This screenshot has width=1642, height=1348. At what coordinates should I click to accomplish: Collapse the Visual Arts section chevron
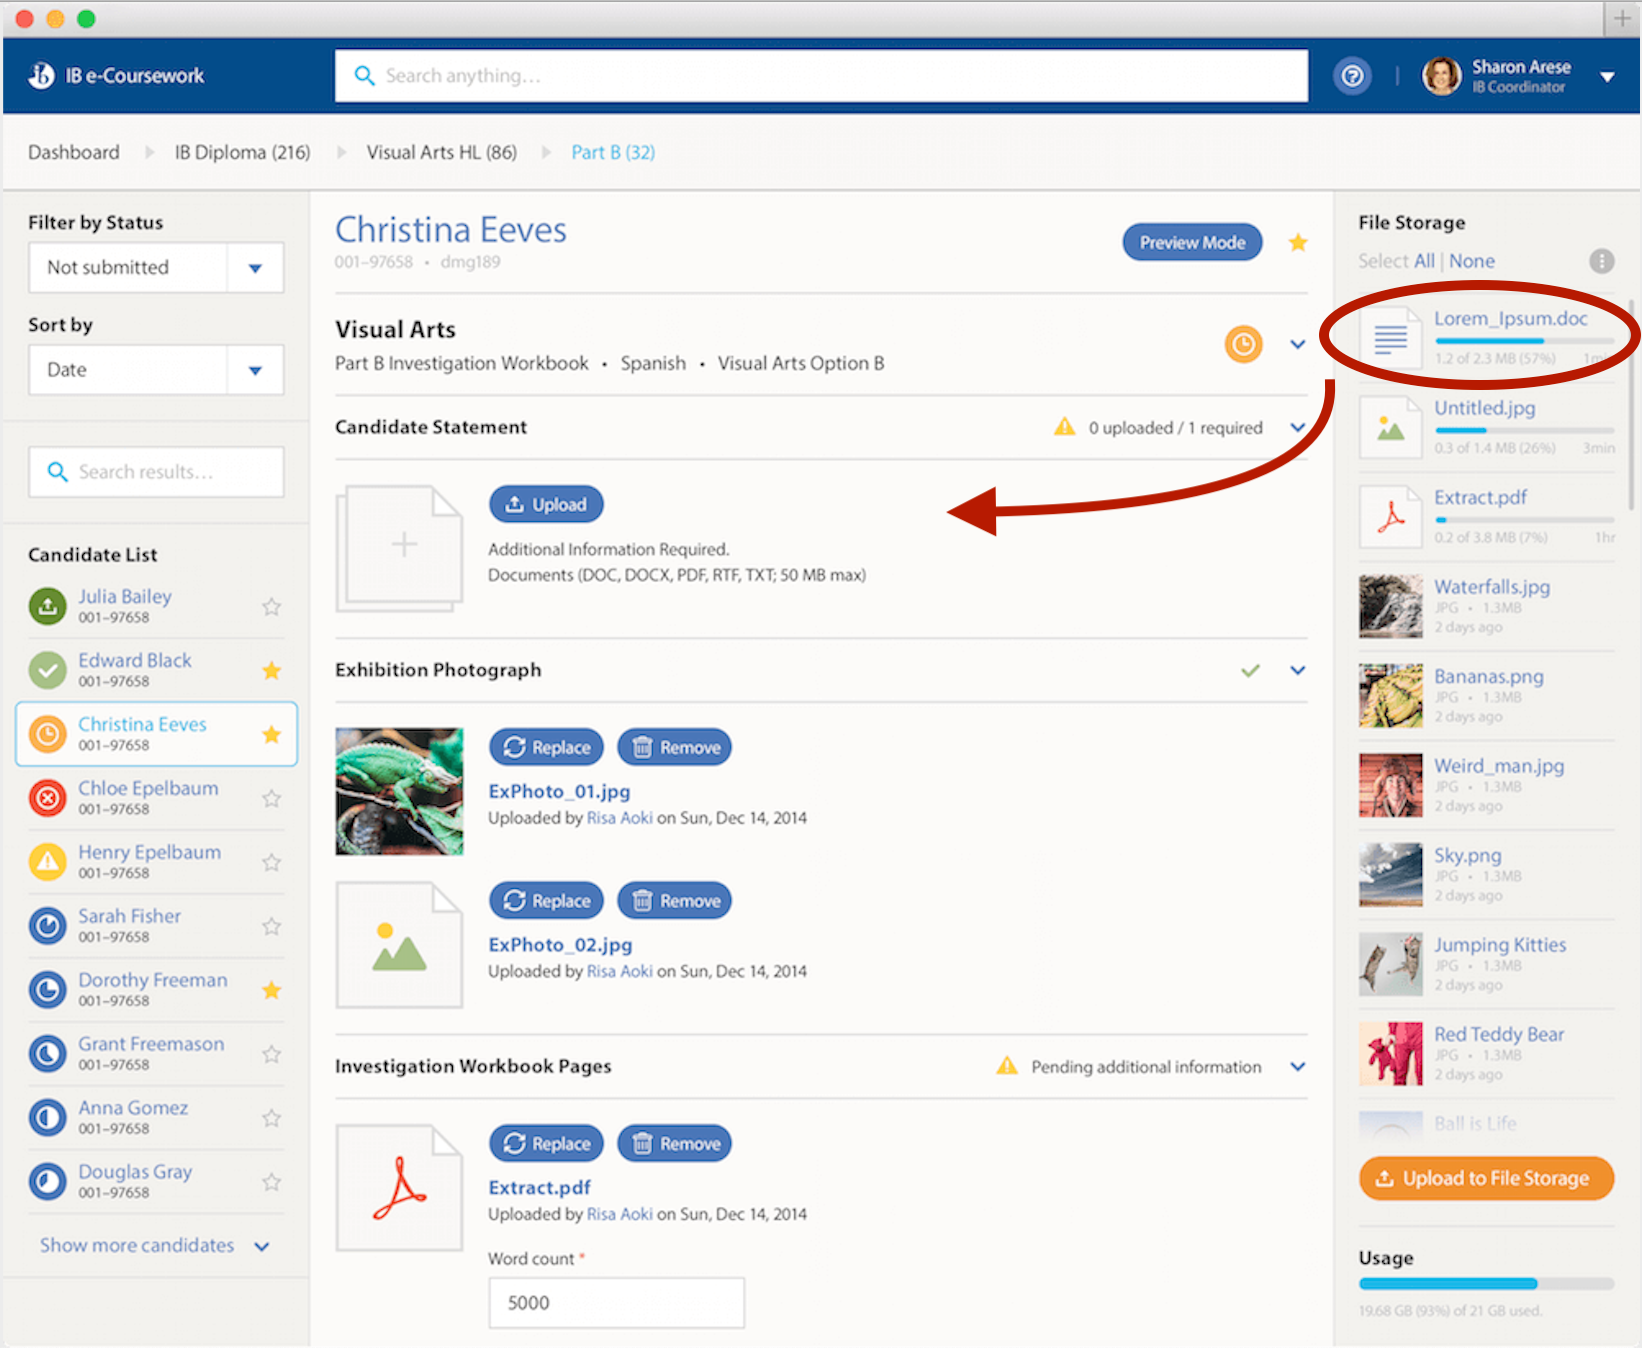point(1298,344)
